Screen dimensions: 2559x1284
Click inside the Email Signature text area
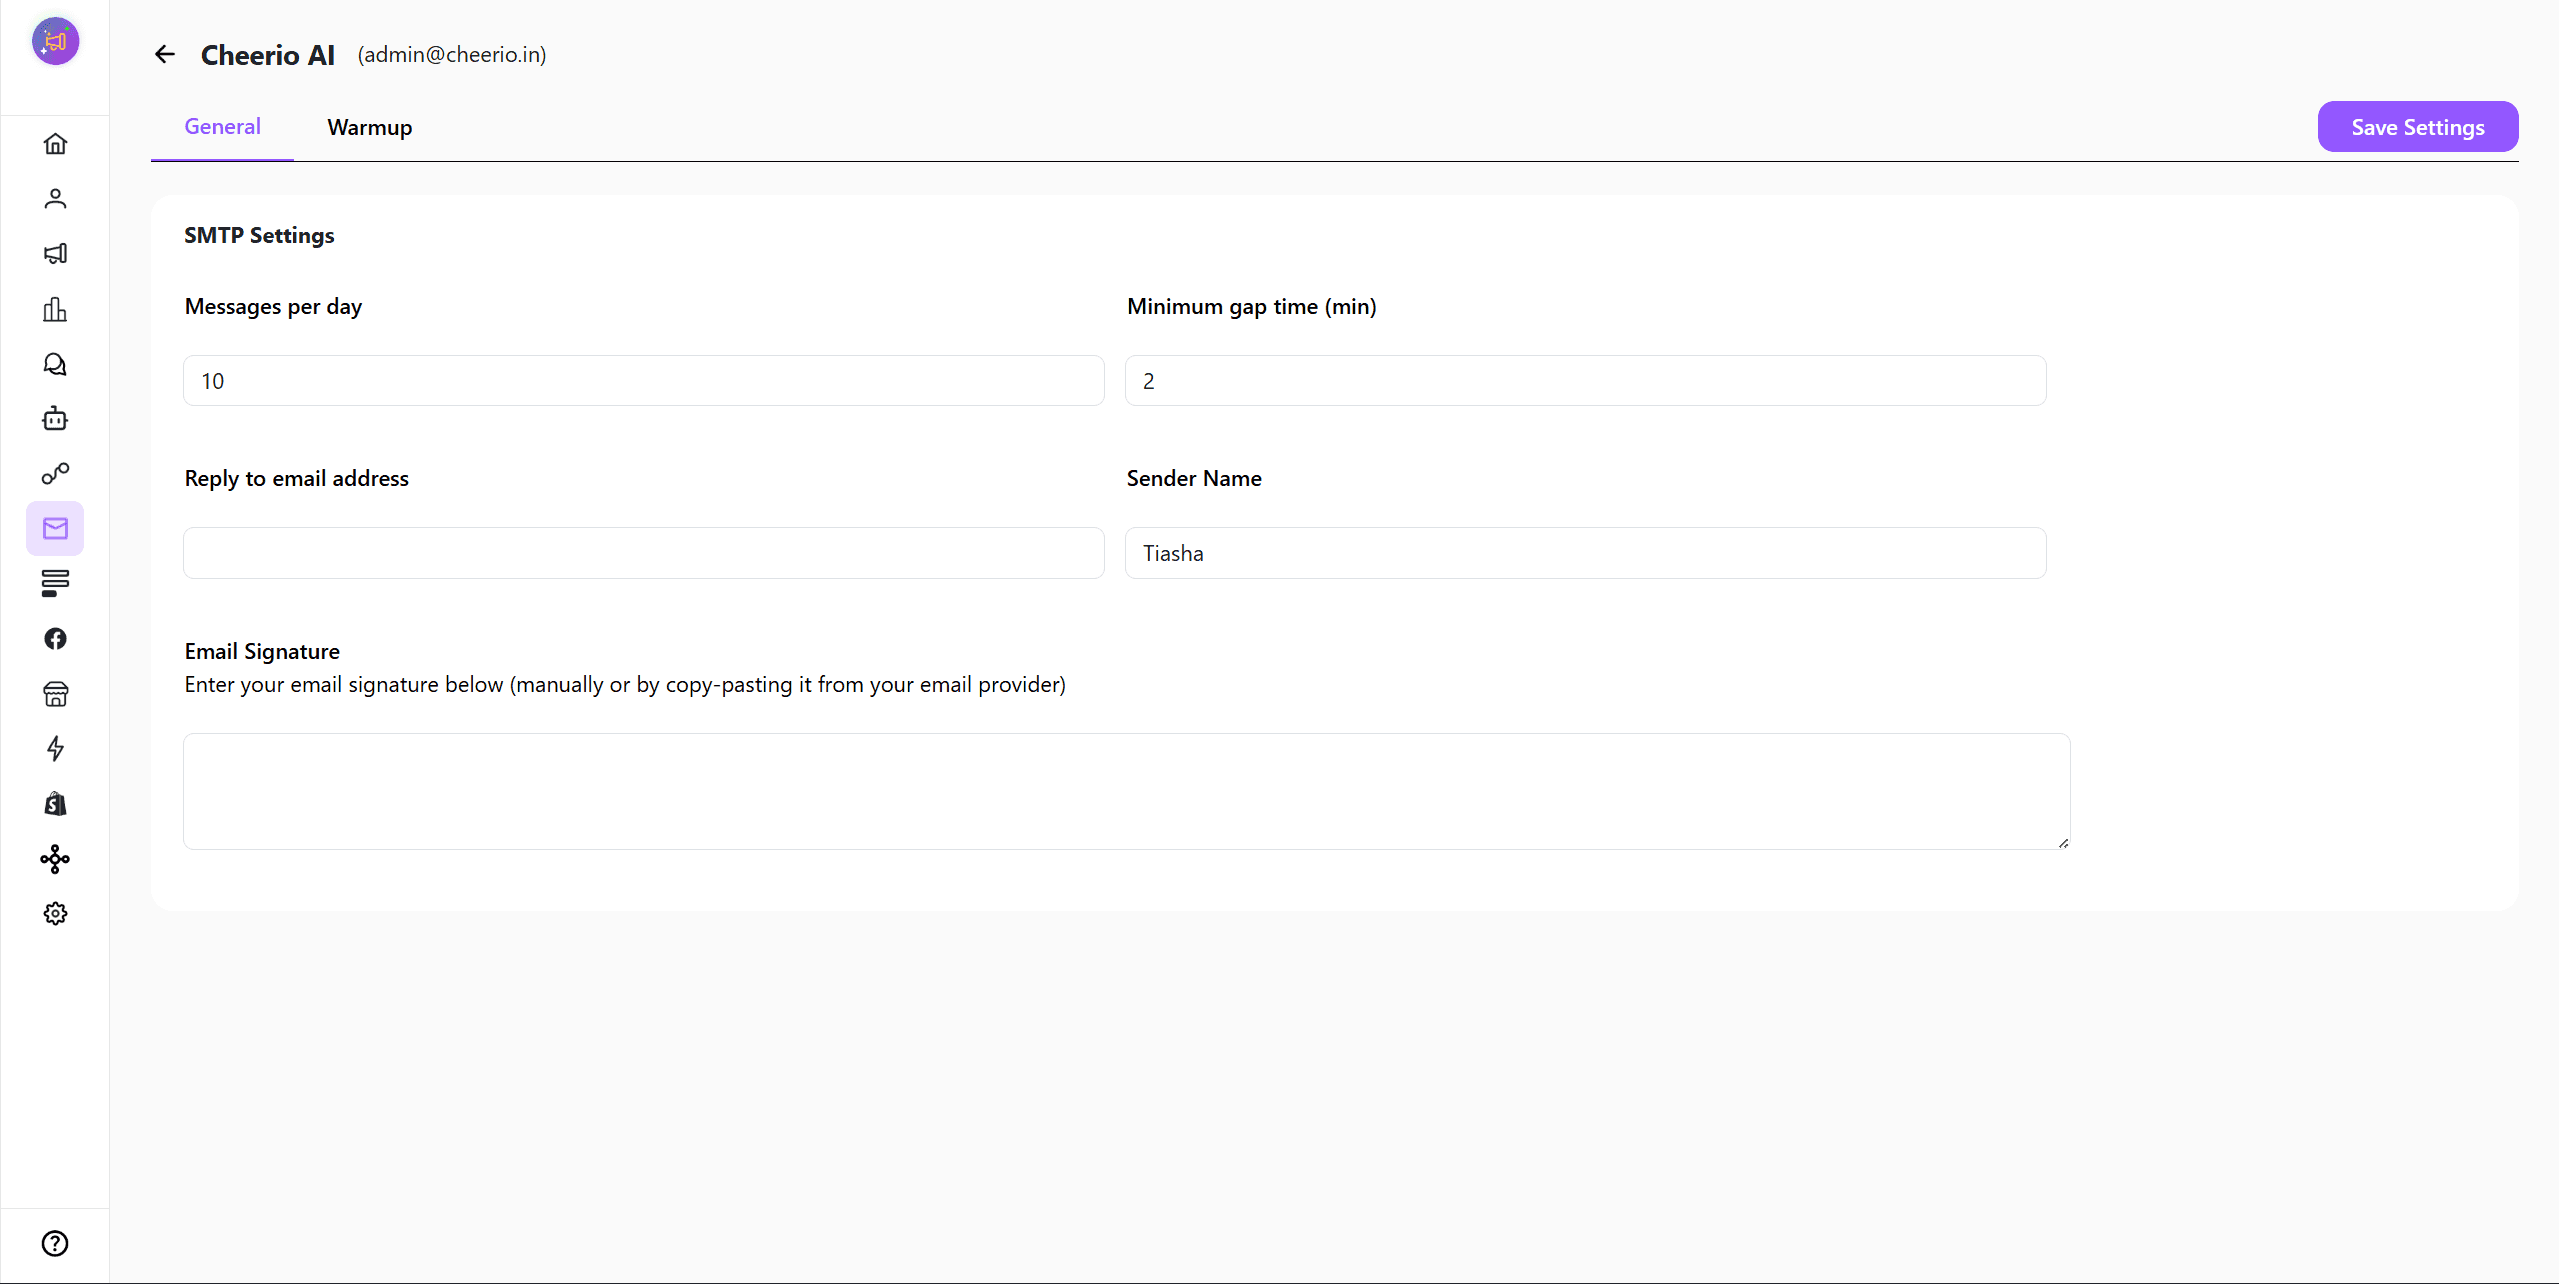[x=1125, y=791]
